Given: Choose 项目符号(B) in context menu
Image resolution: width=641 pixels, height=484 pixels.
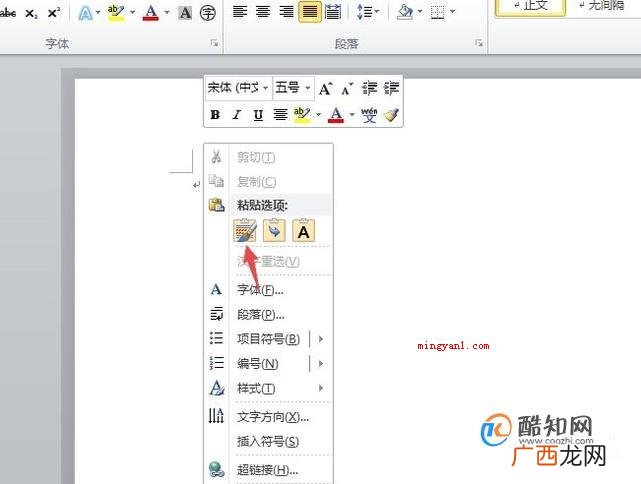Looking at the screenshot, I should coord(268,339).
